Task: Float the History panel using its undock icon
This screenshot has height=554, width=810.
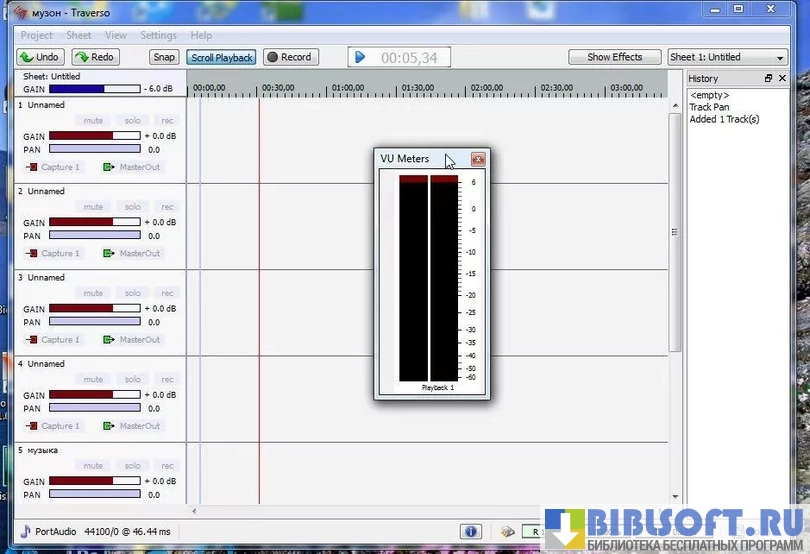Action: pos(768,78)
